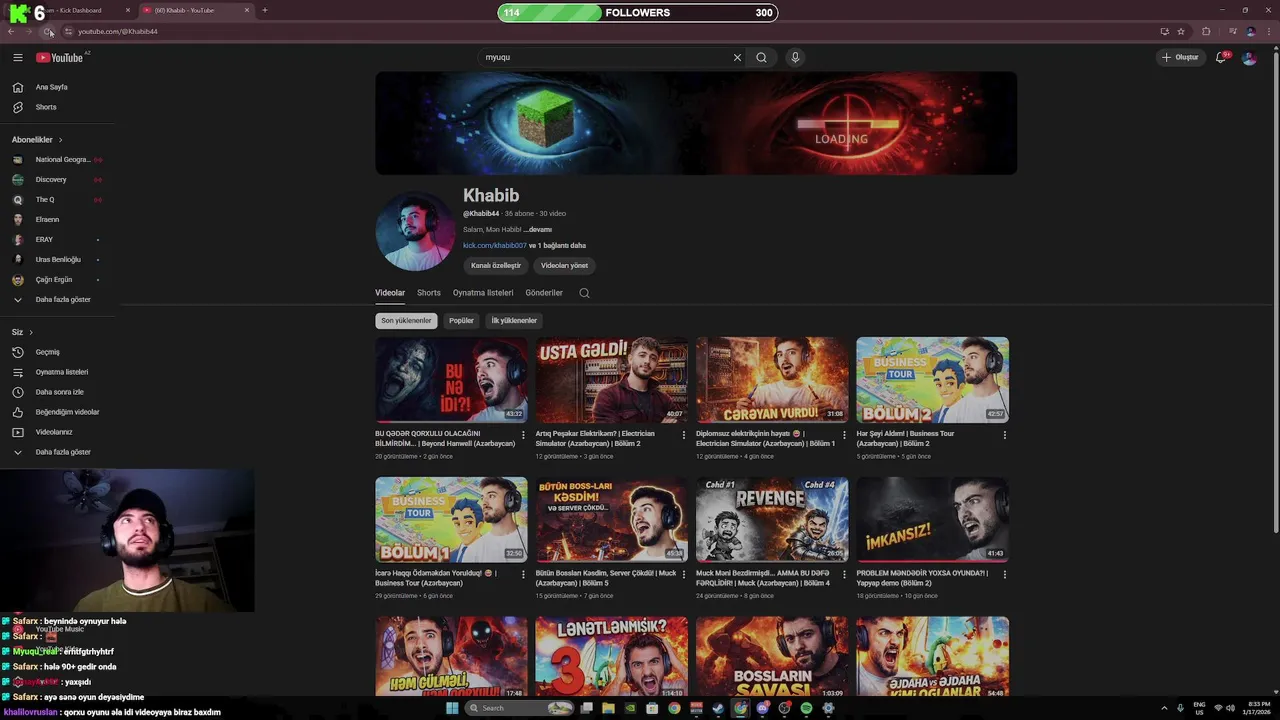Open the REVENGE Muck Bölüm 4 thumbnail

pos(772,520)
